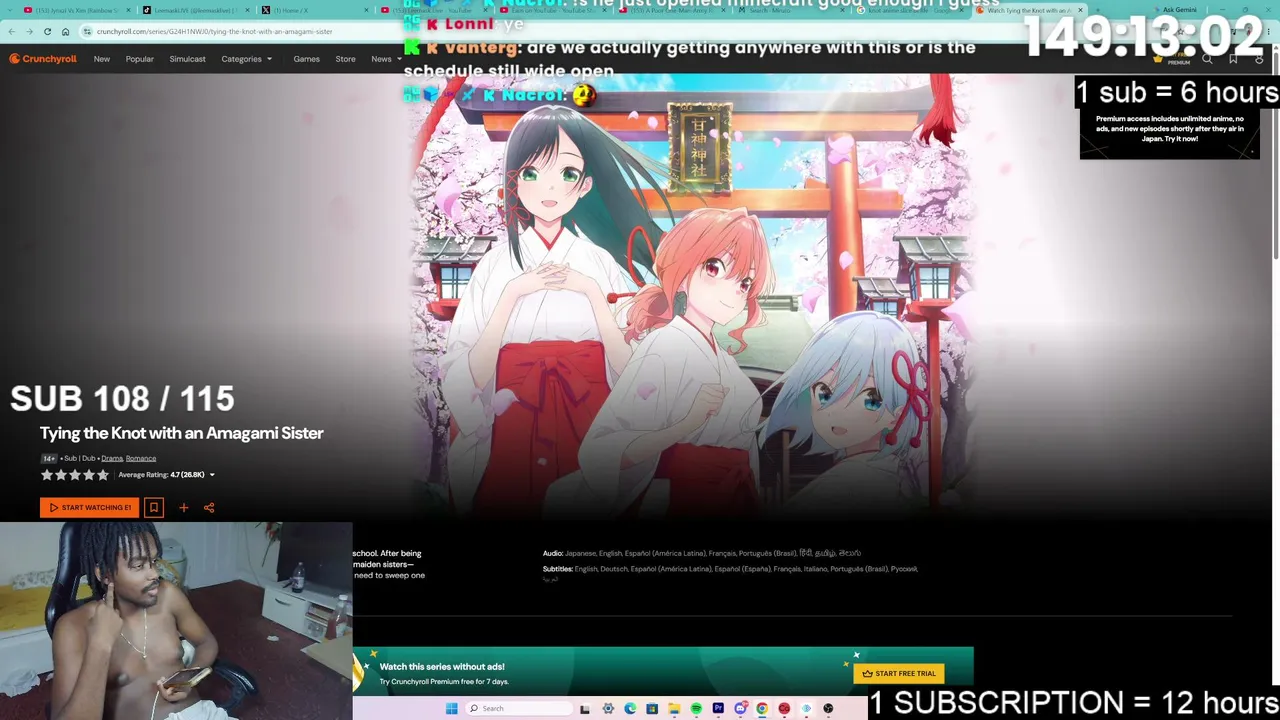Click Start Free Trial button
Viewport: 1280px width, 720px height.
pos(899,674)
